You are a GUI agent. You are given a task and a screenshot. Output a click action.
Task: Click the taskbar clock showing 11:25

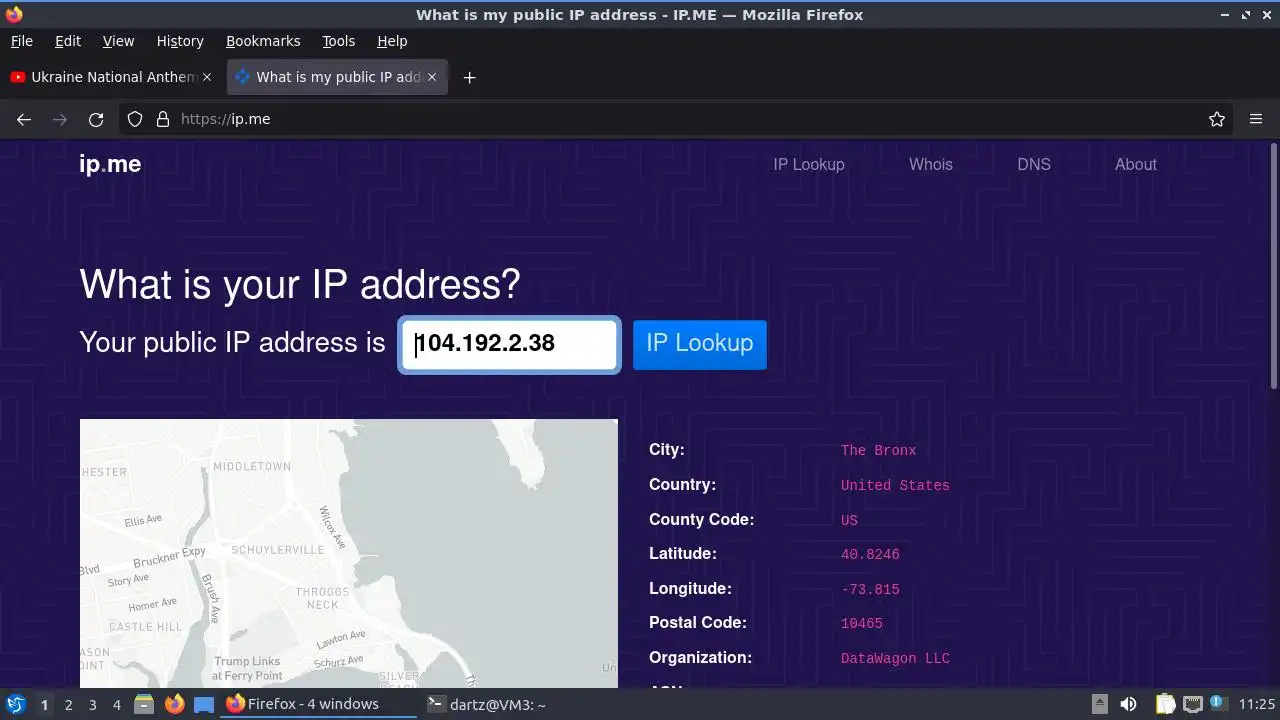pyautogui.click(x=1257, y=704)
